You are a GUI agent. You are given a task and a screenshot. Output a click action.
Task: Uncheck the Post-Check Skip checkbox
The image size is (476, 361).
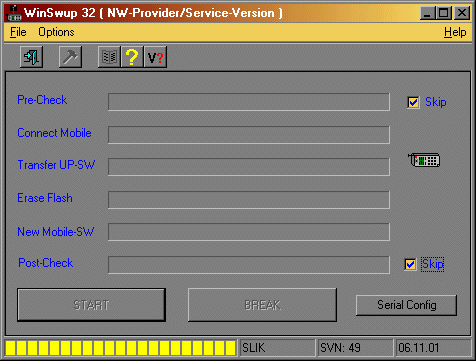click(410, 264)
